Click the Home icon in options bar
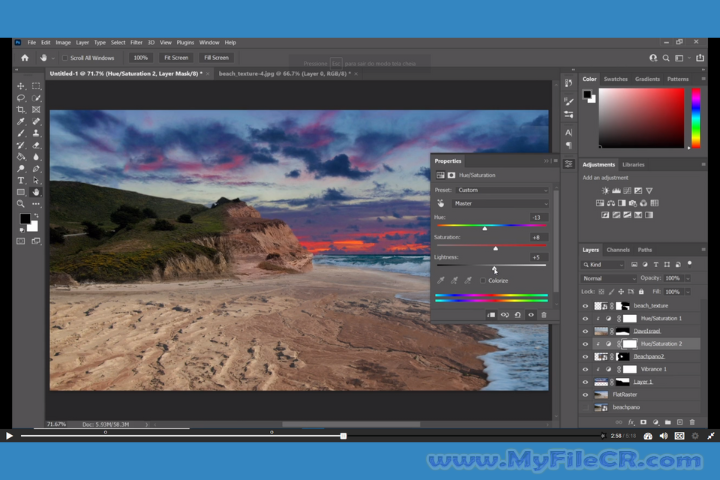 25,58
